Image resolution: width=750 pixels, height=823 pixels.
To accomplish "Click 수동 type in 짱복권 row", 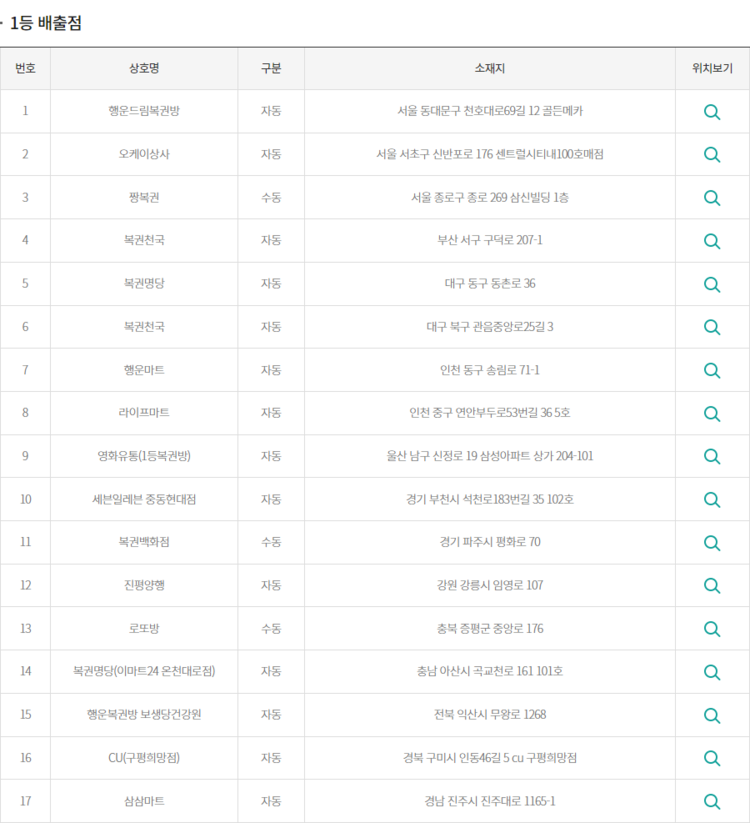I will (x=271, y=197).
